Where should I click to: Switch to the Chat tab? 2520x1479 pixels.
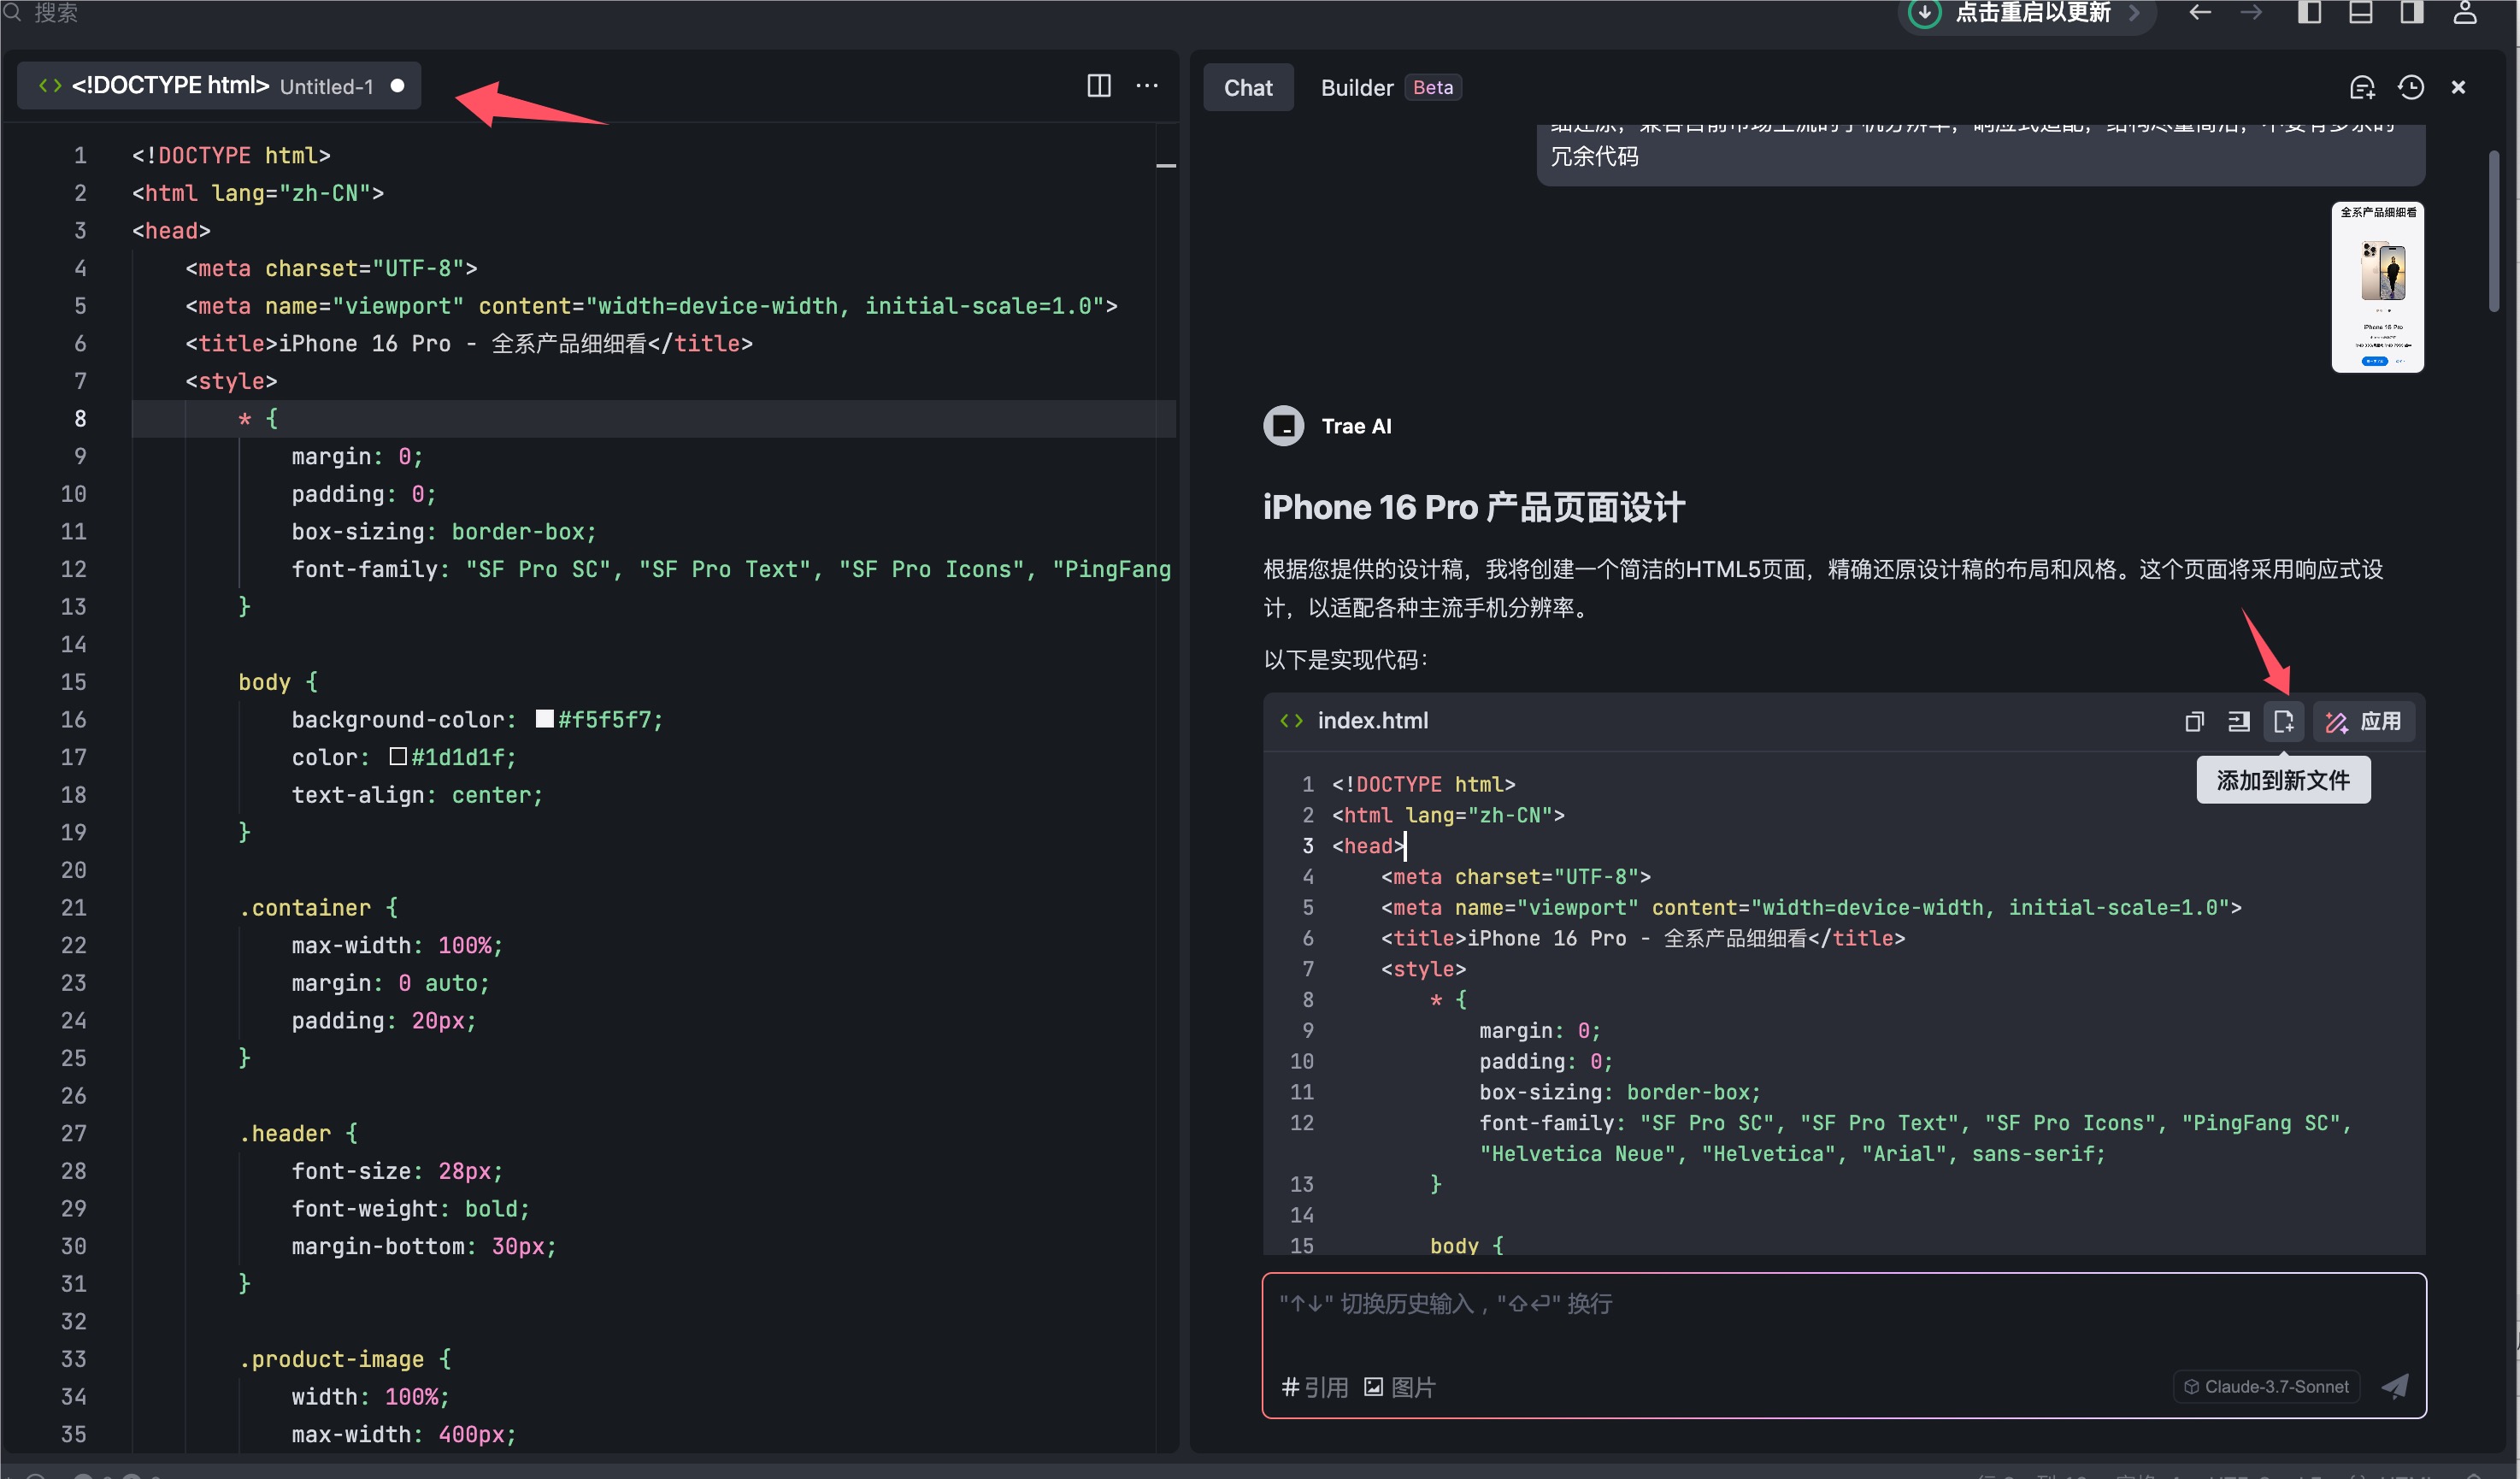click(x=1247, y=88)
